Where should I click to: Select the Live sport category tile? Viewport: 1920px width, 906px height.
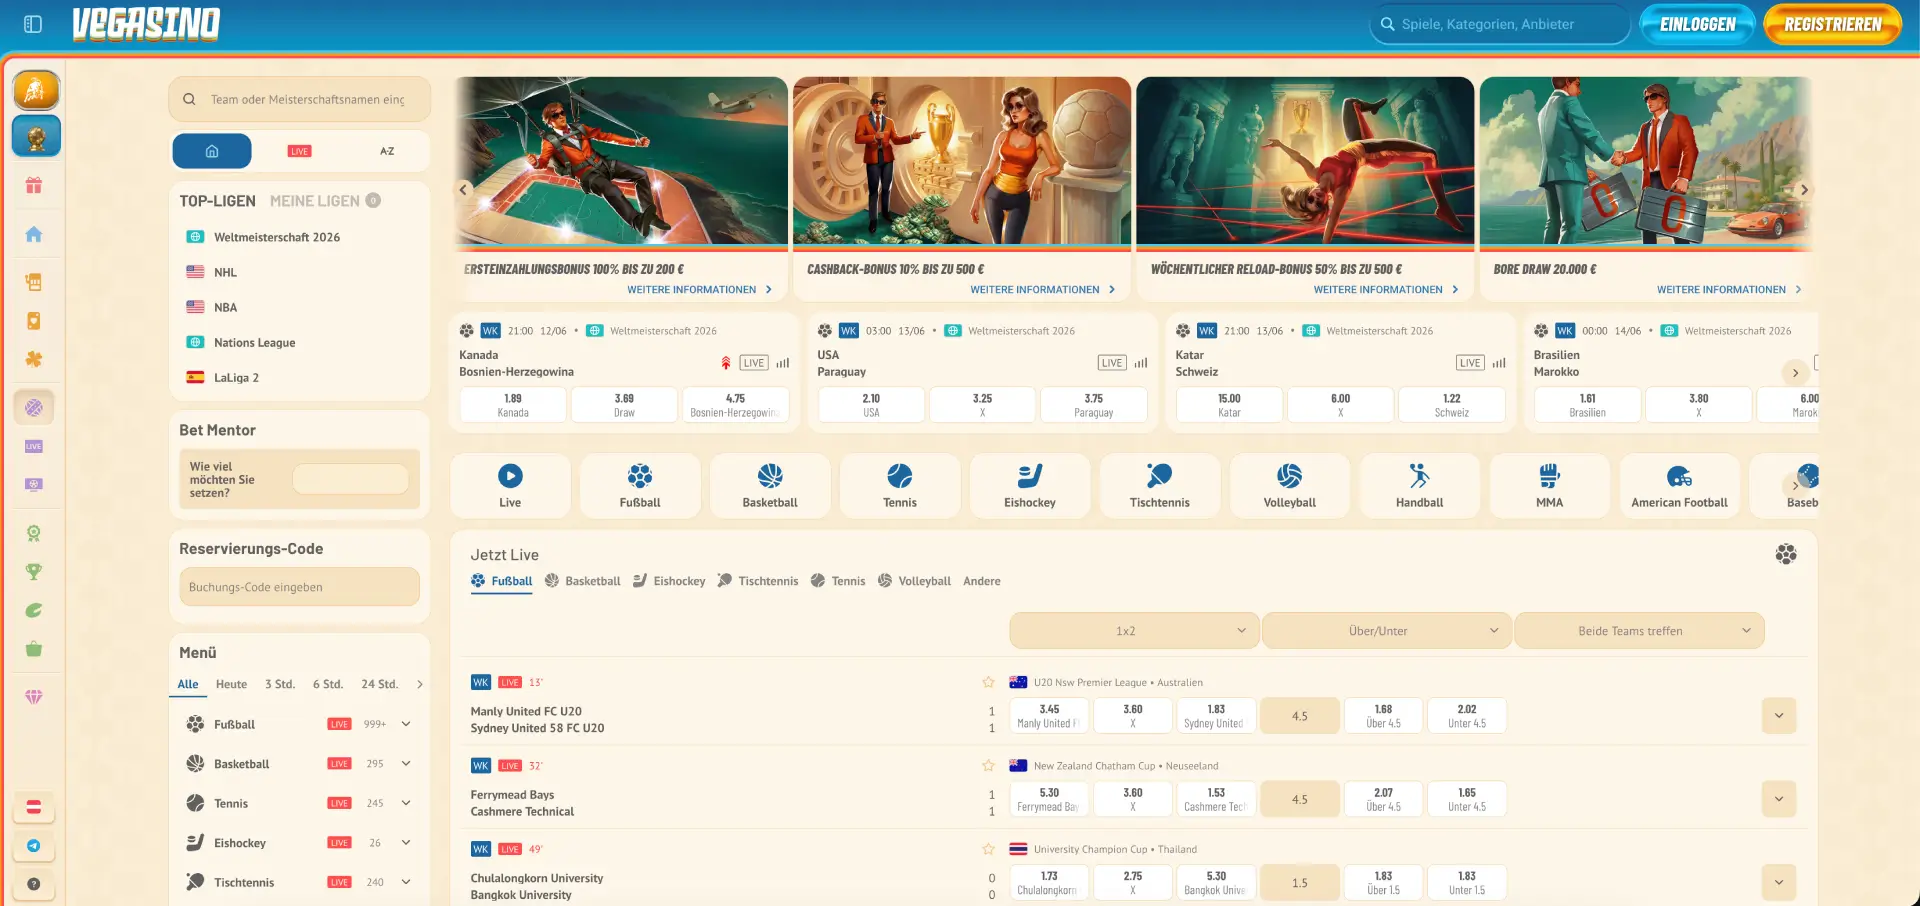tap(510, 486)
